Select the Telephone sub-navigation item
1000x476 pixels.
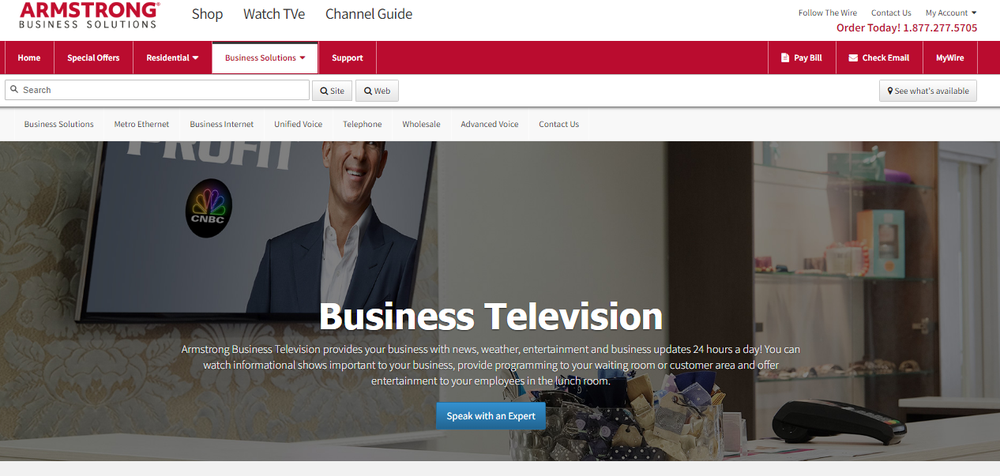click(362, 124)
